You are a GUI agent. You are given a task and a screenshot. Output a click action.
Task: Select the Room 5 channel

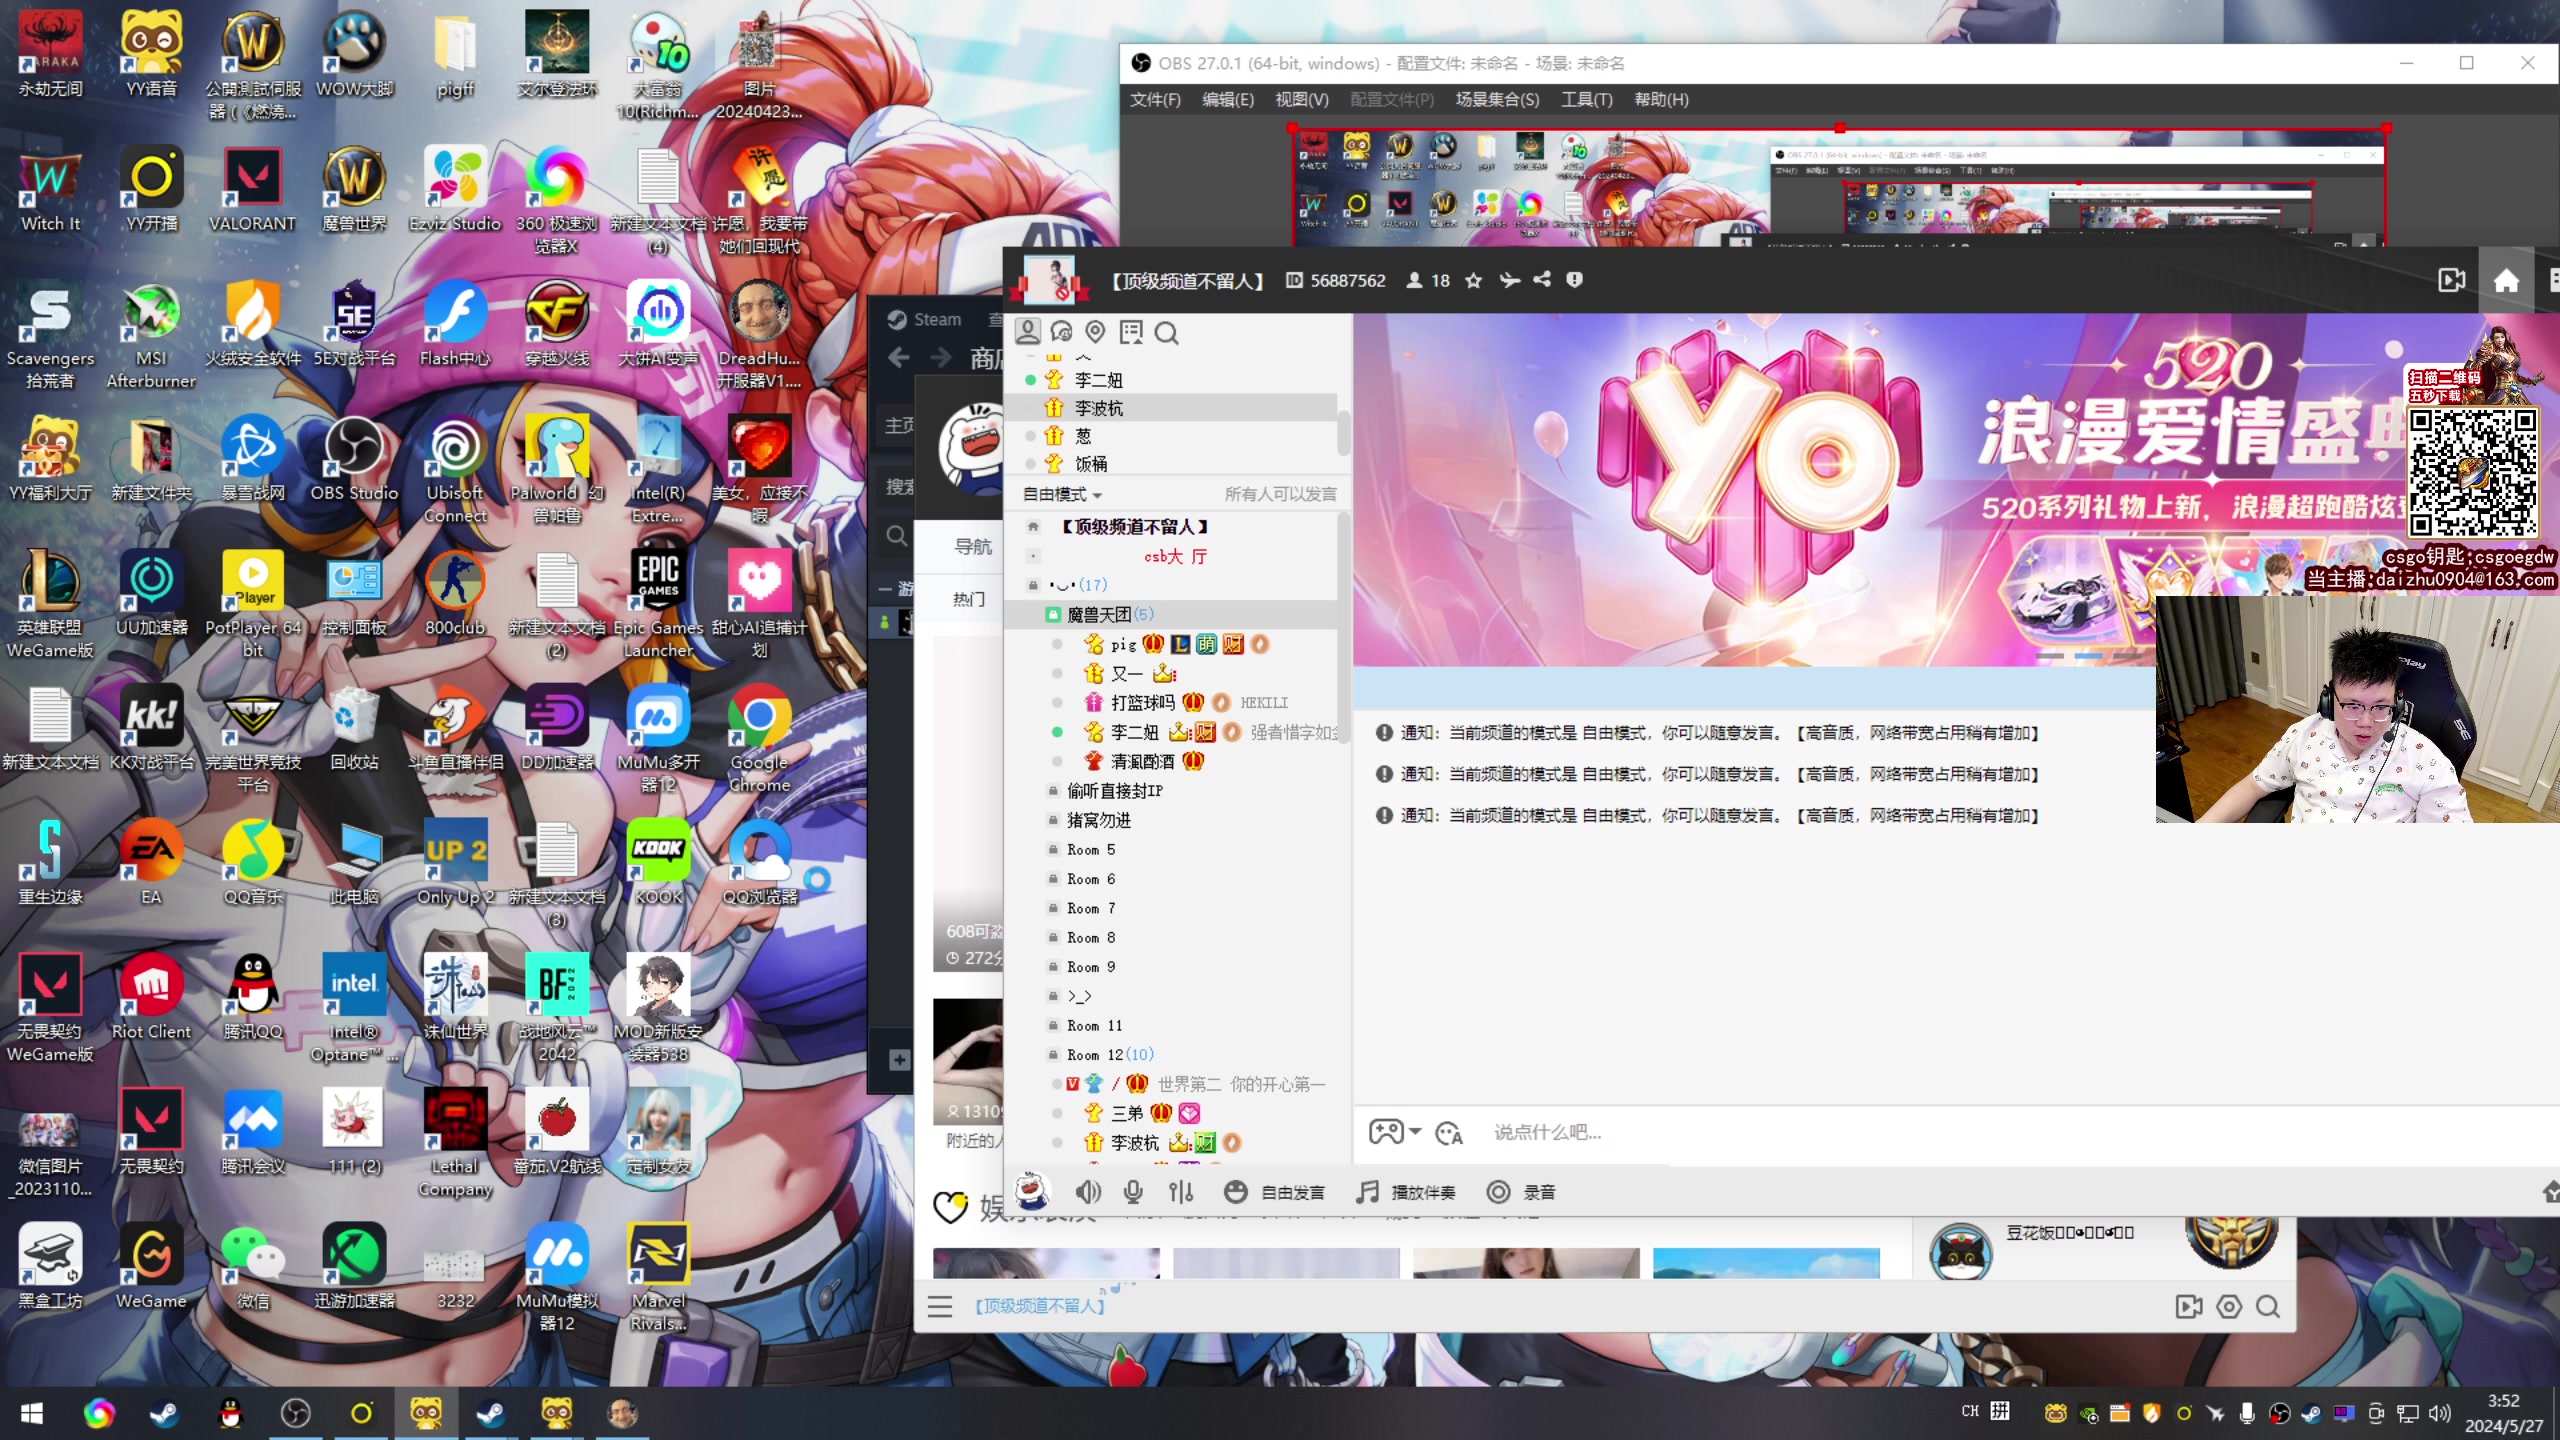tap(1090, 850)
